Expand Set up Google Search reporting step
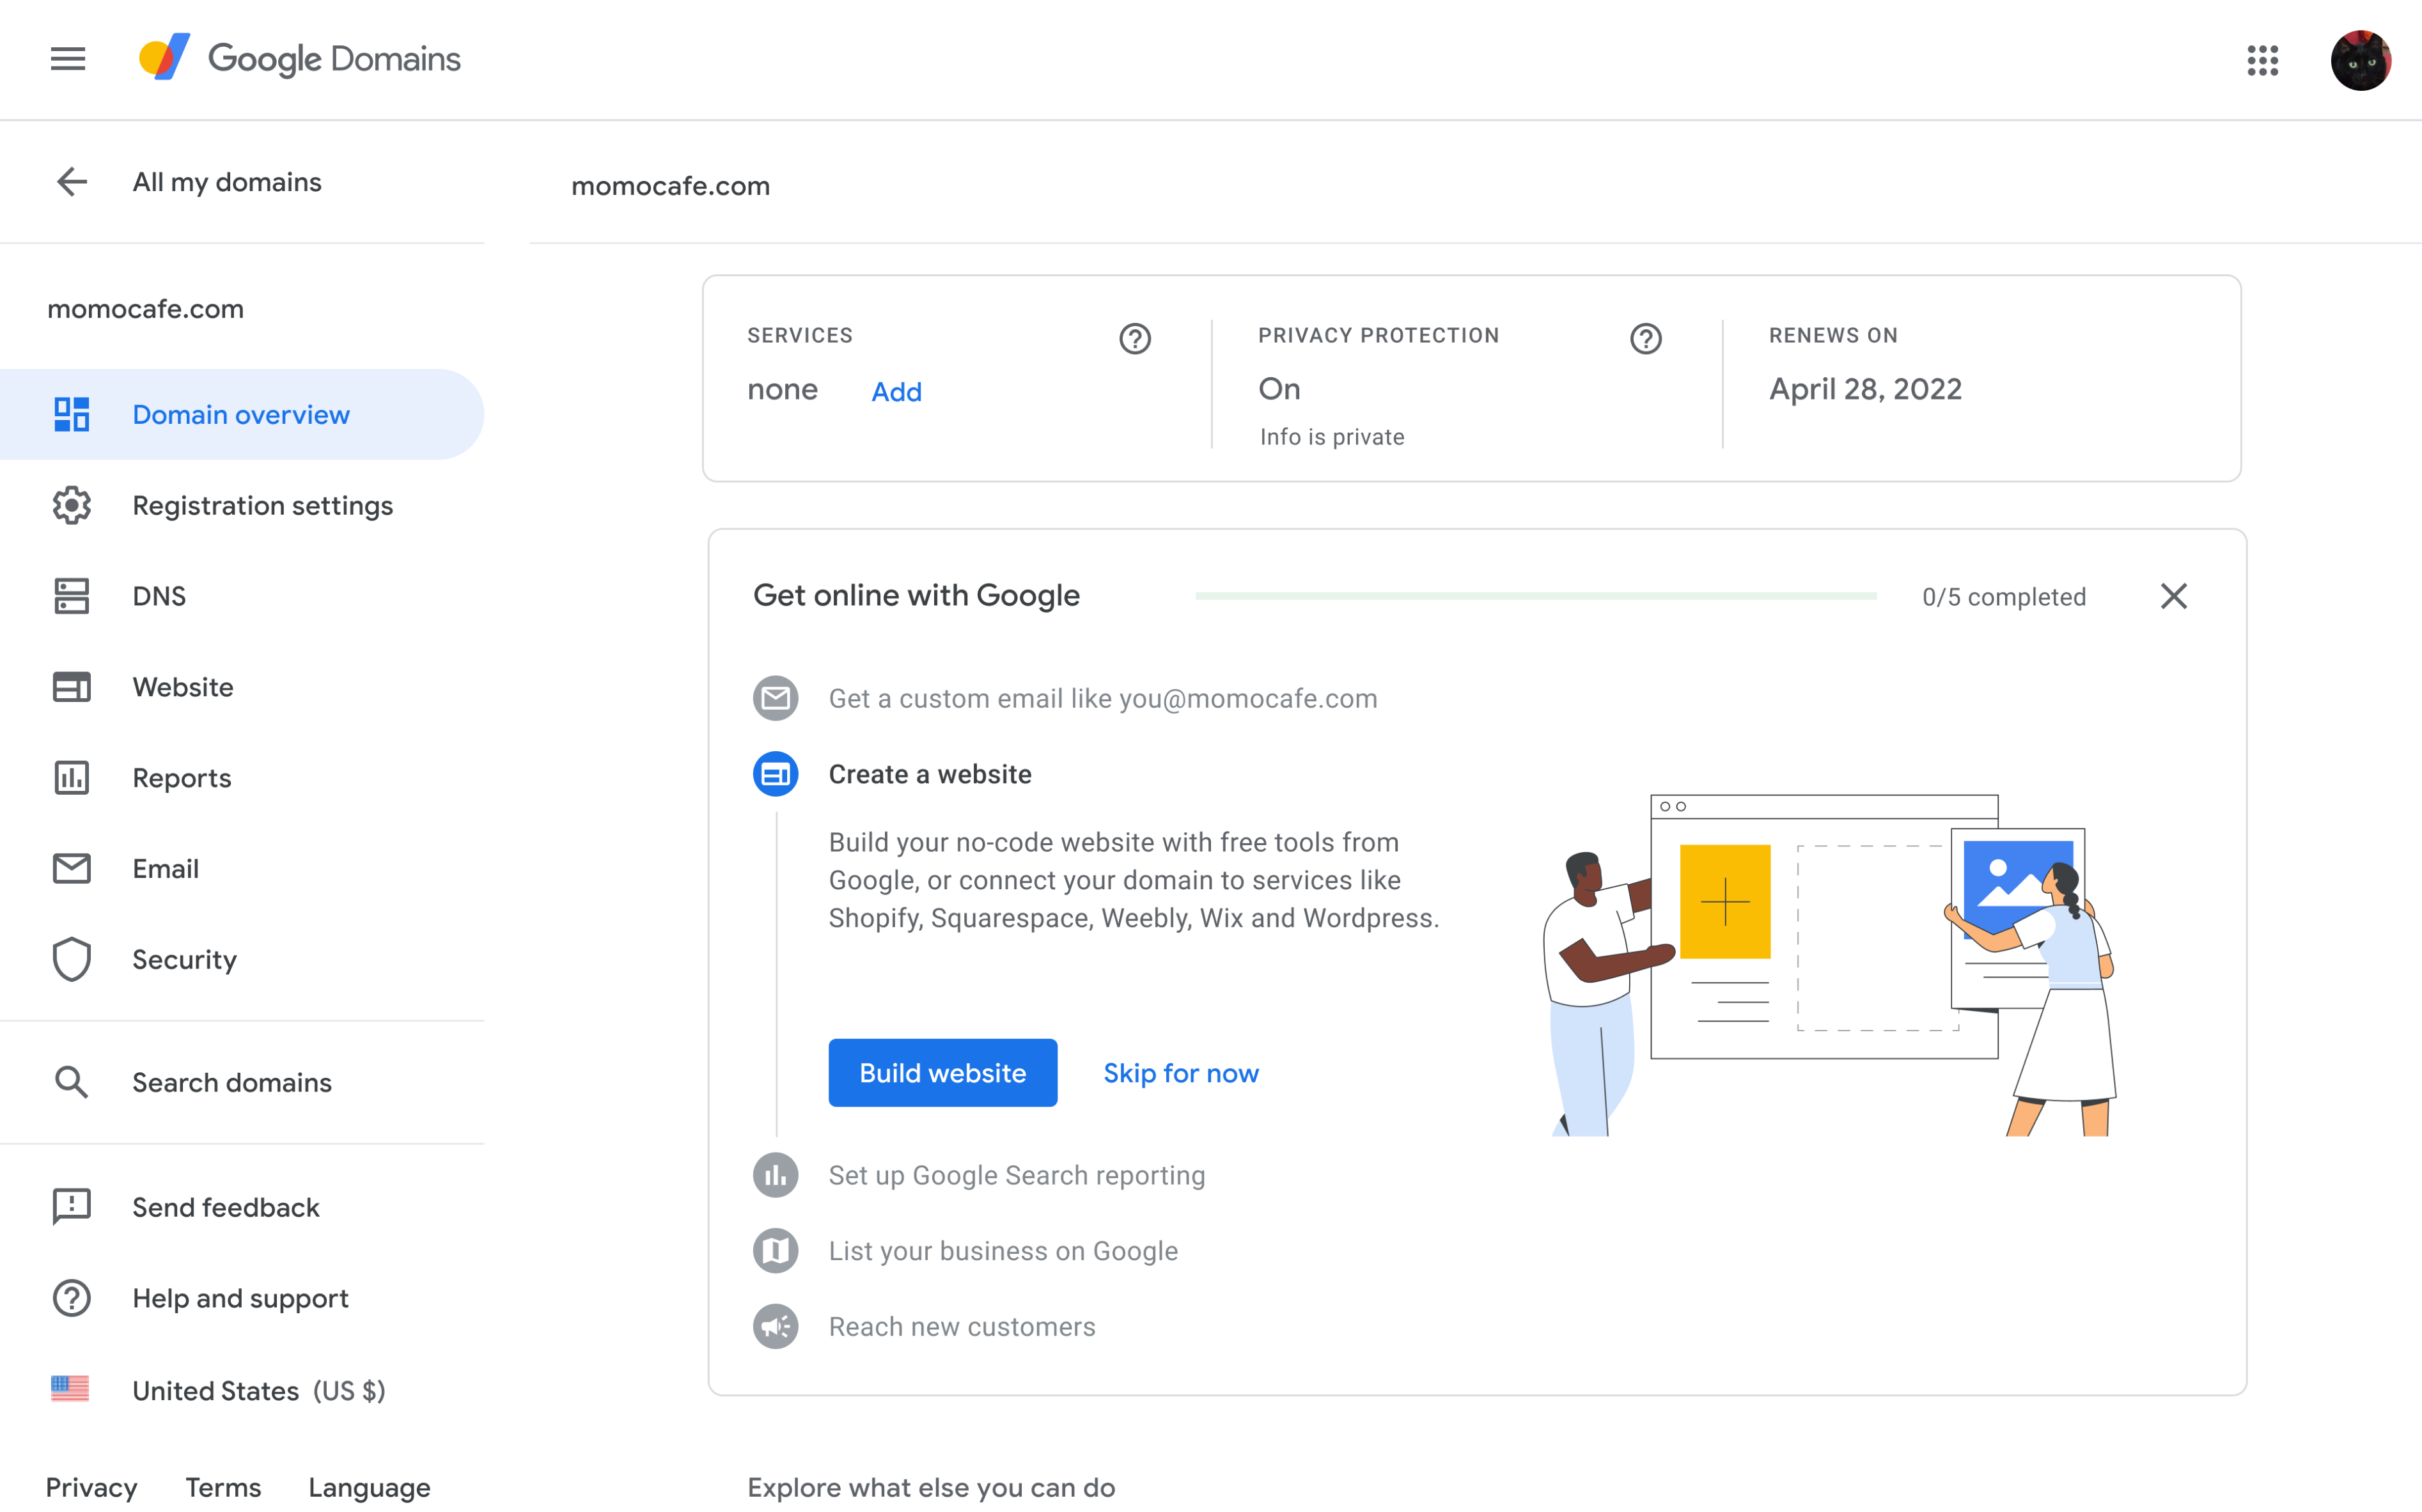2422x1512 pixels. (1017, 1175)
